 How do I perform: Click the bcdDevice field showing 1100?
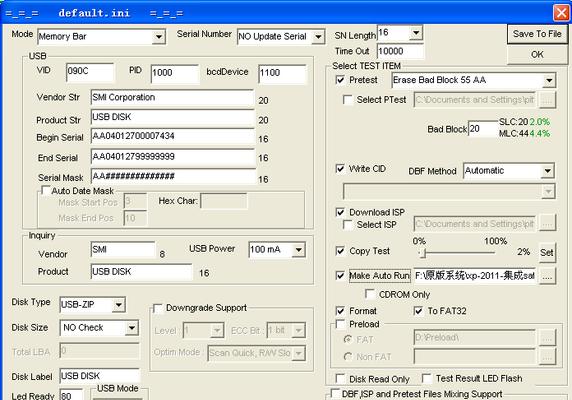[282, 74]
